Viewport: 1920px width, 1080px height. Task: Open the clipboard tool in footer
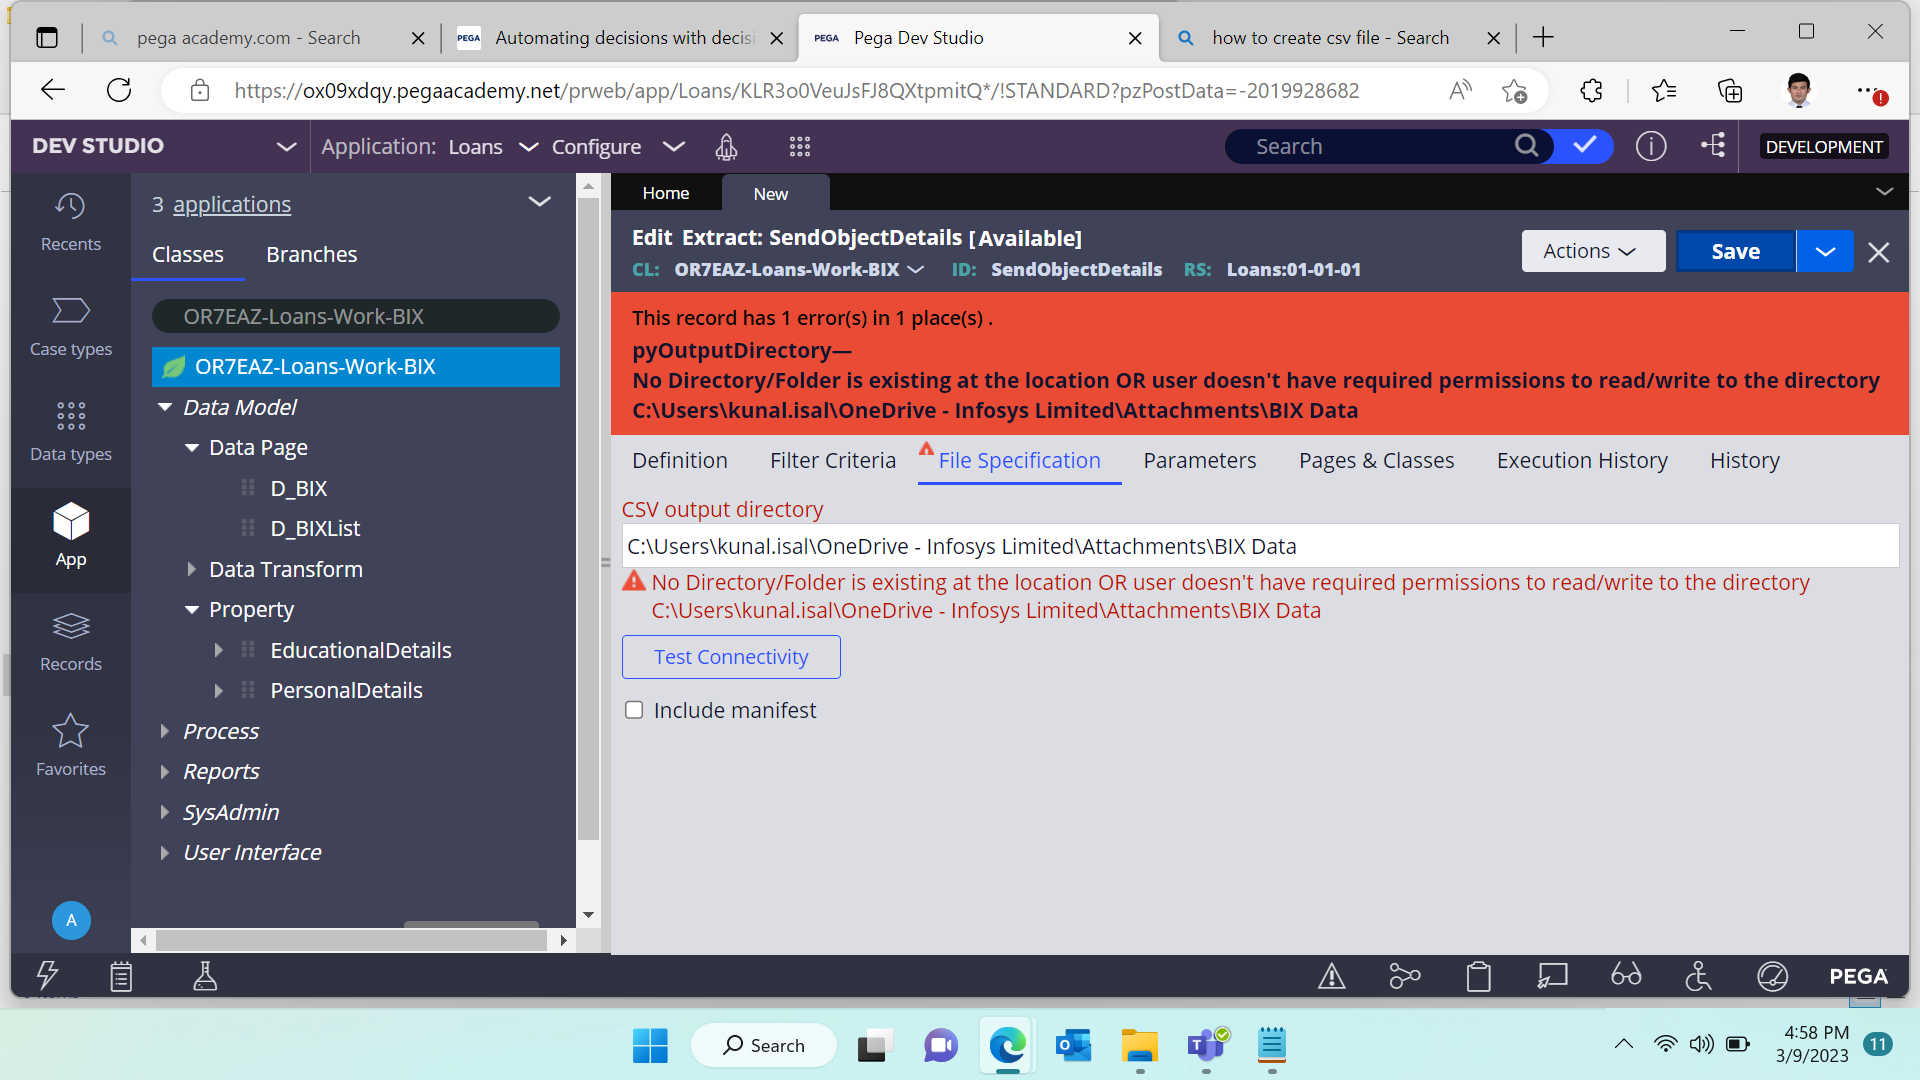1478,975
